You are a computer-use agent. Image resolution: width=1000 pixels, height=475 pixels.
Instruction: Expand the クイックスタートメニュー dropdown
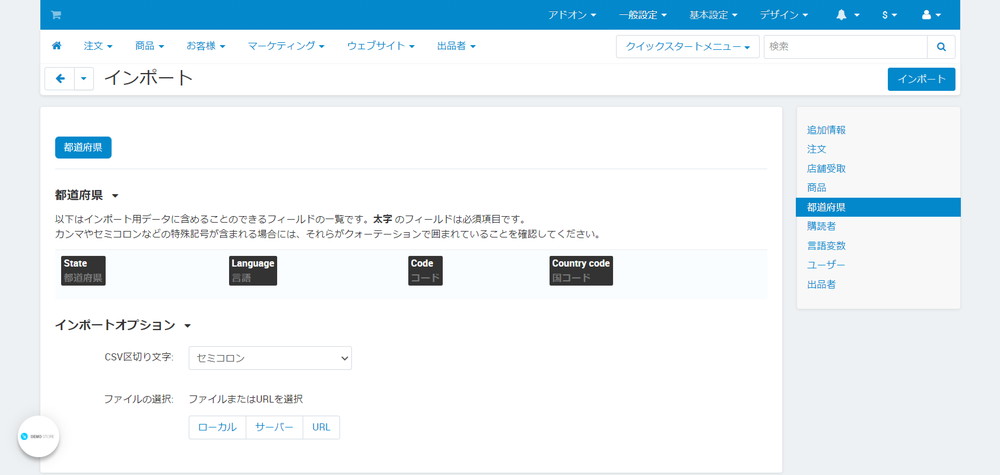pyautogui.click(x=688, y=47)
